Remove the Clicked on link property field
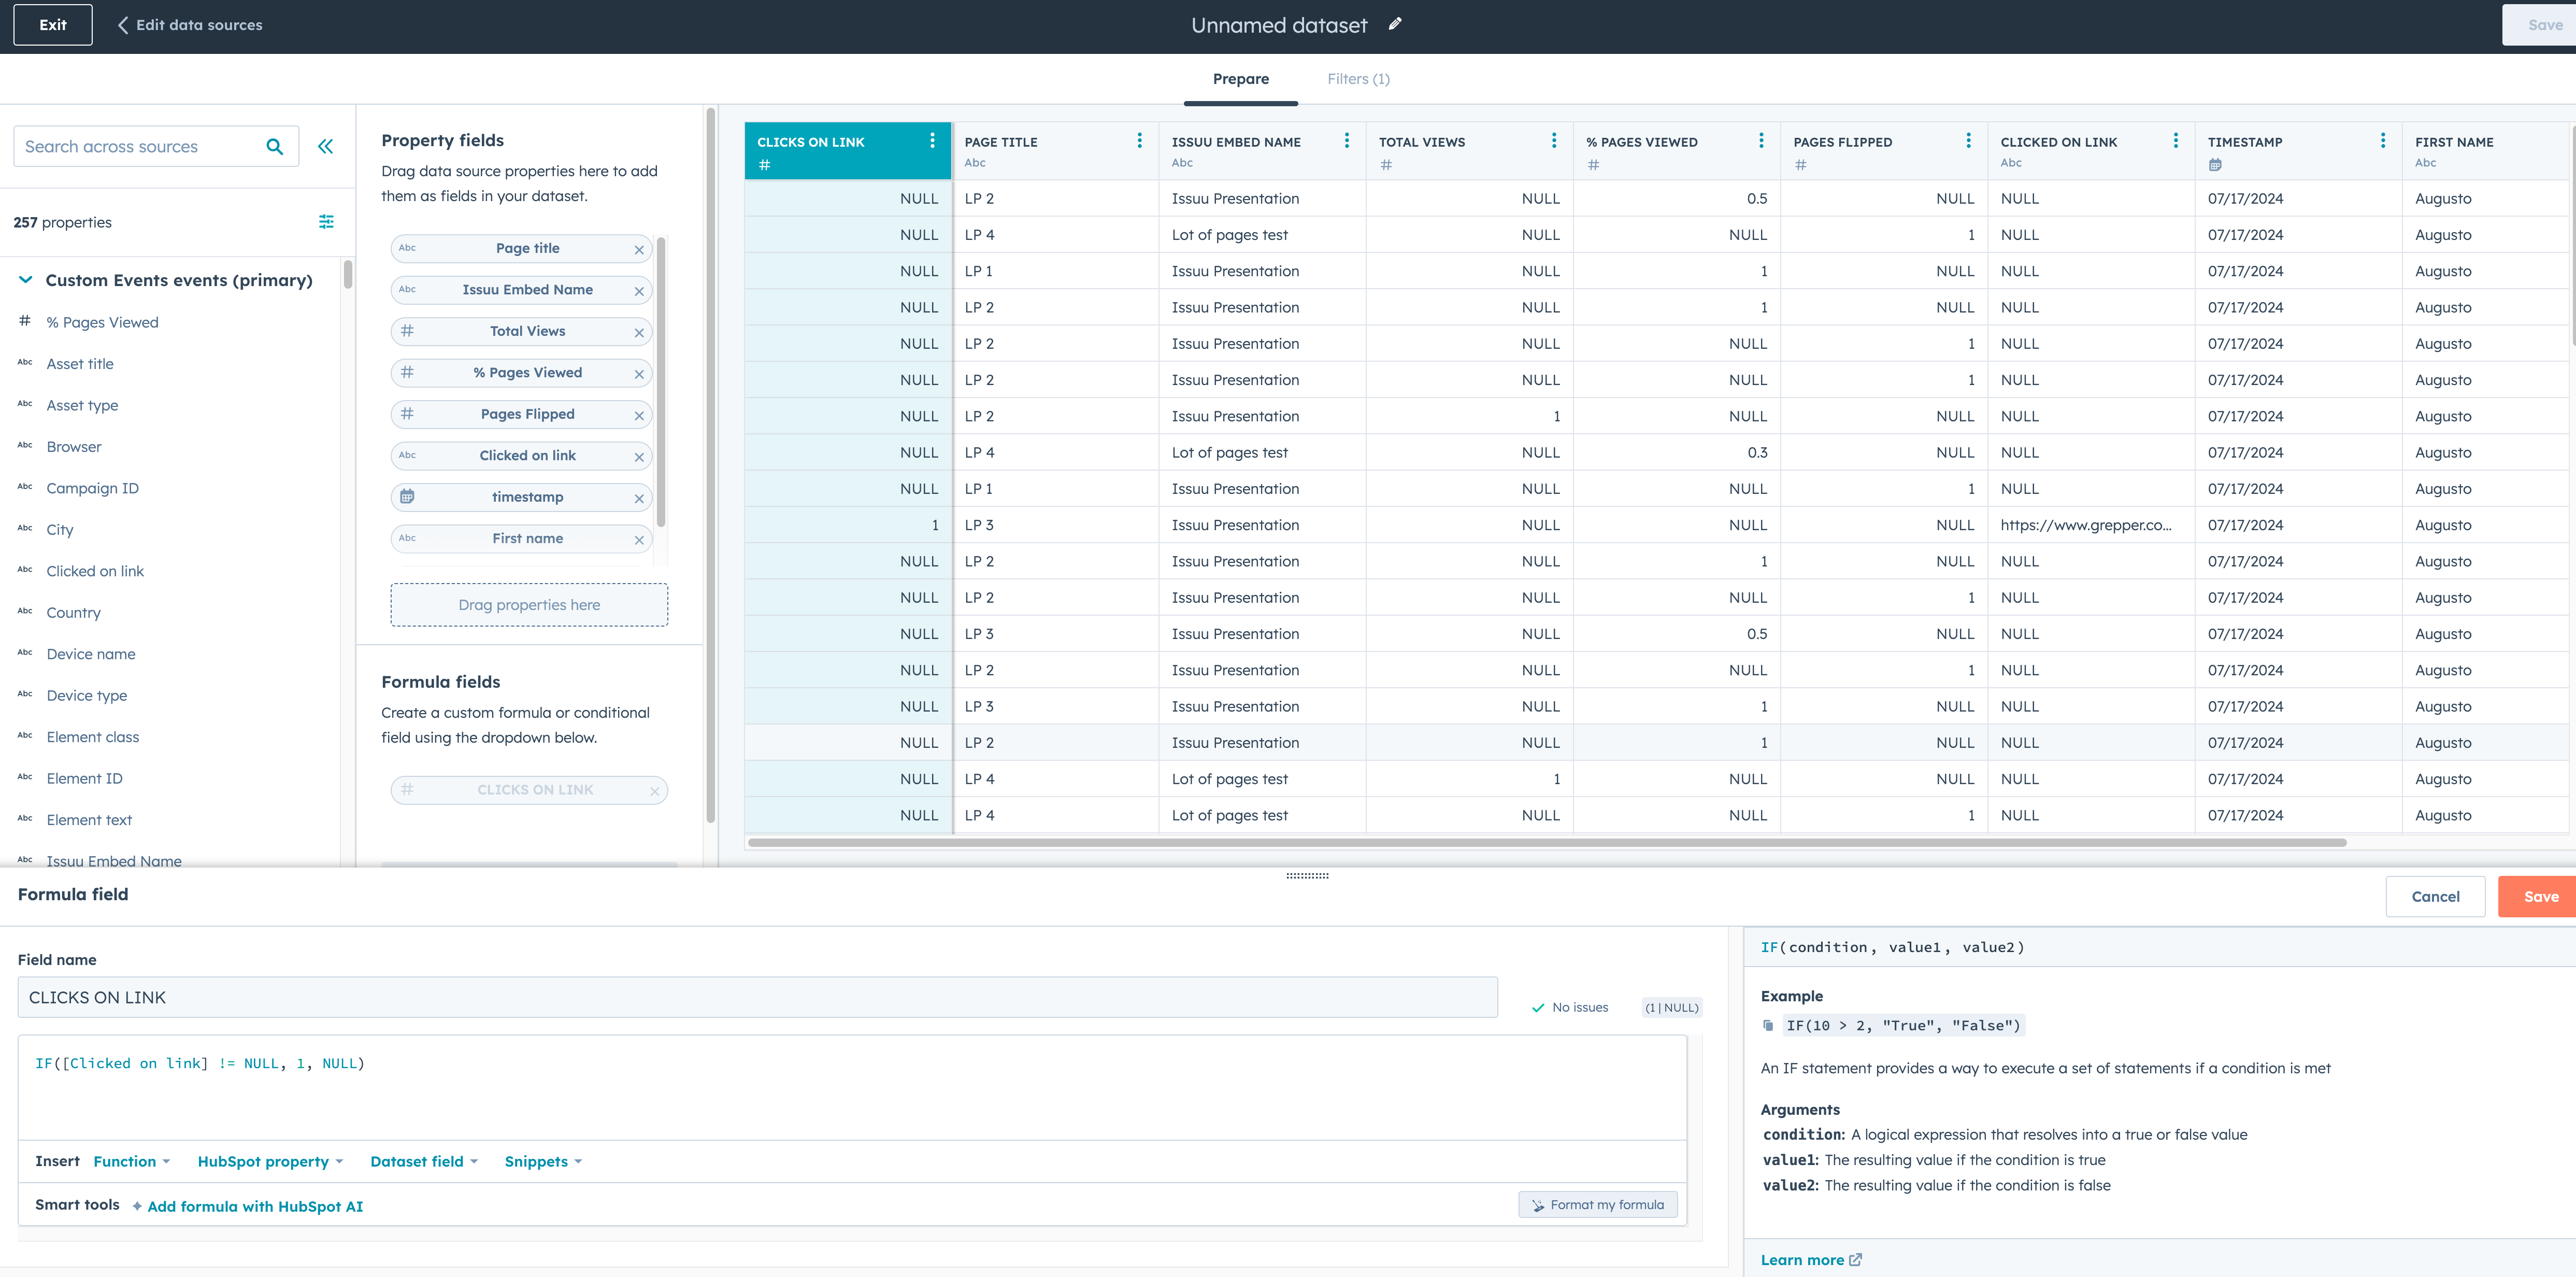This screenshot has height=1277, width=2576. pyautogui.click(x=639, y=457)
